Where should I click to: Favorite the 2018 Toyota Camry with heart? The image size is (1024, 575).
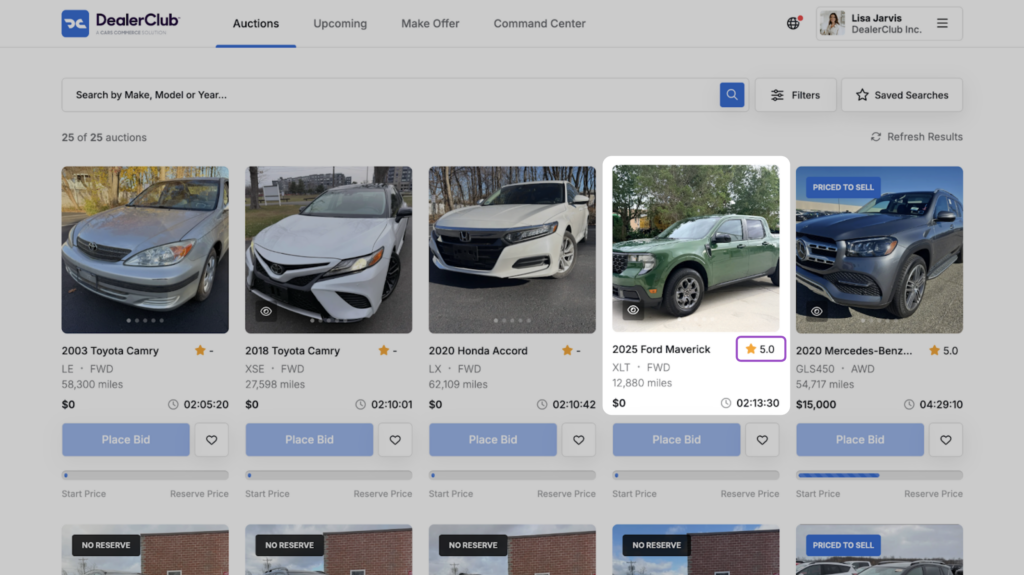[x=395, y=440]
